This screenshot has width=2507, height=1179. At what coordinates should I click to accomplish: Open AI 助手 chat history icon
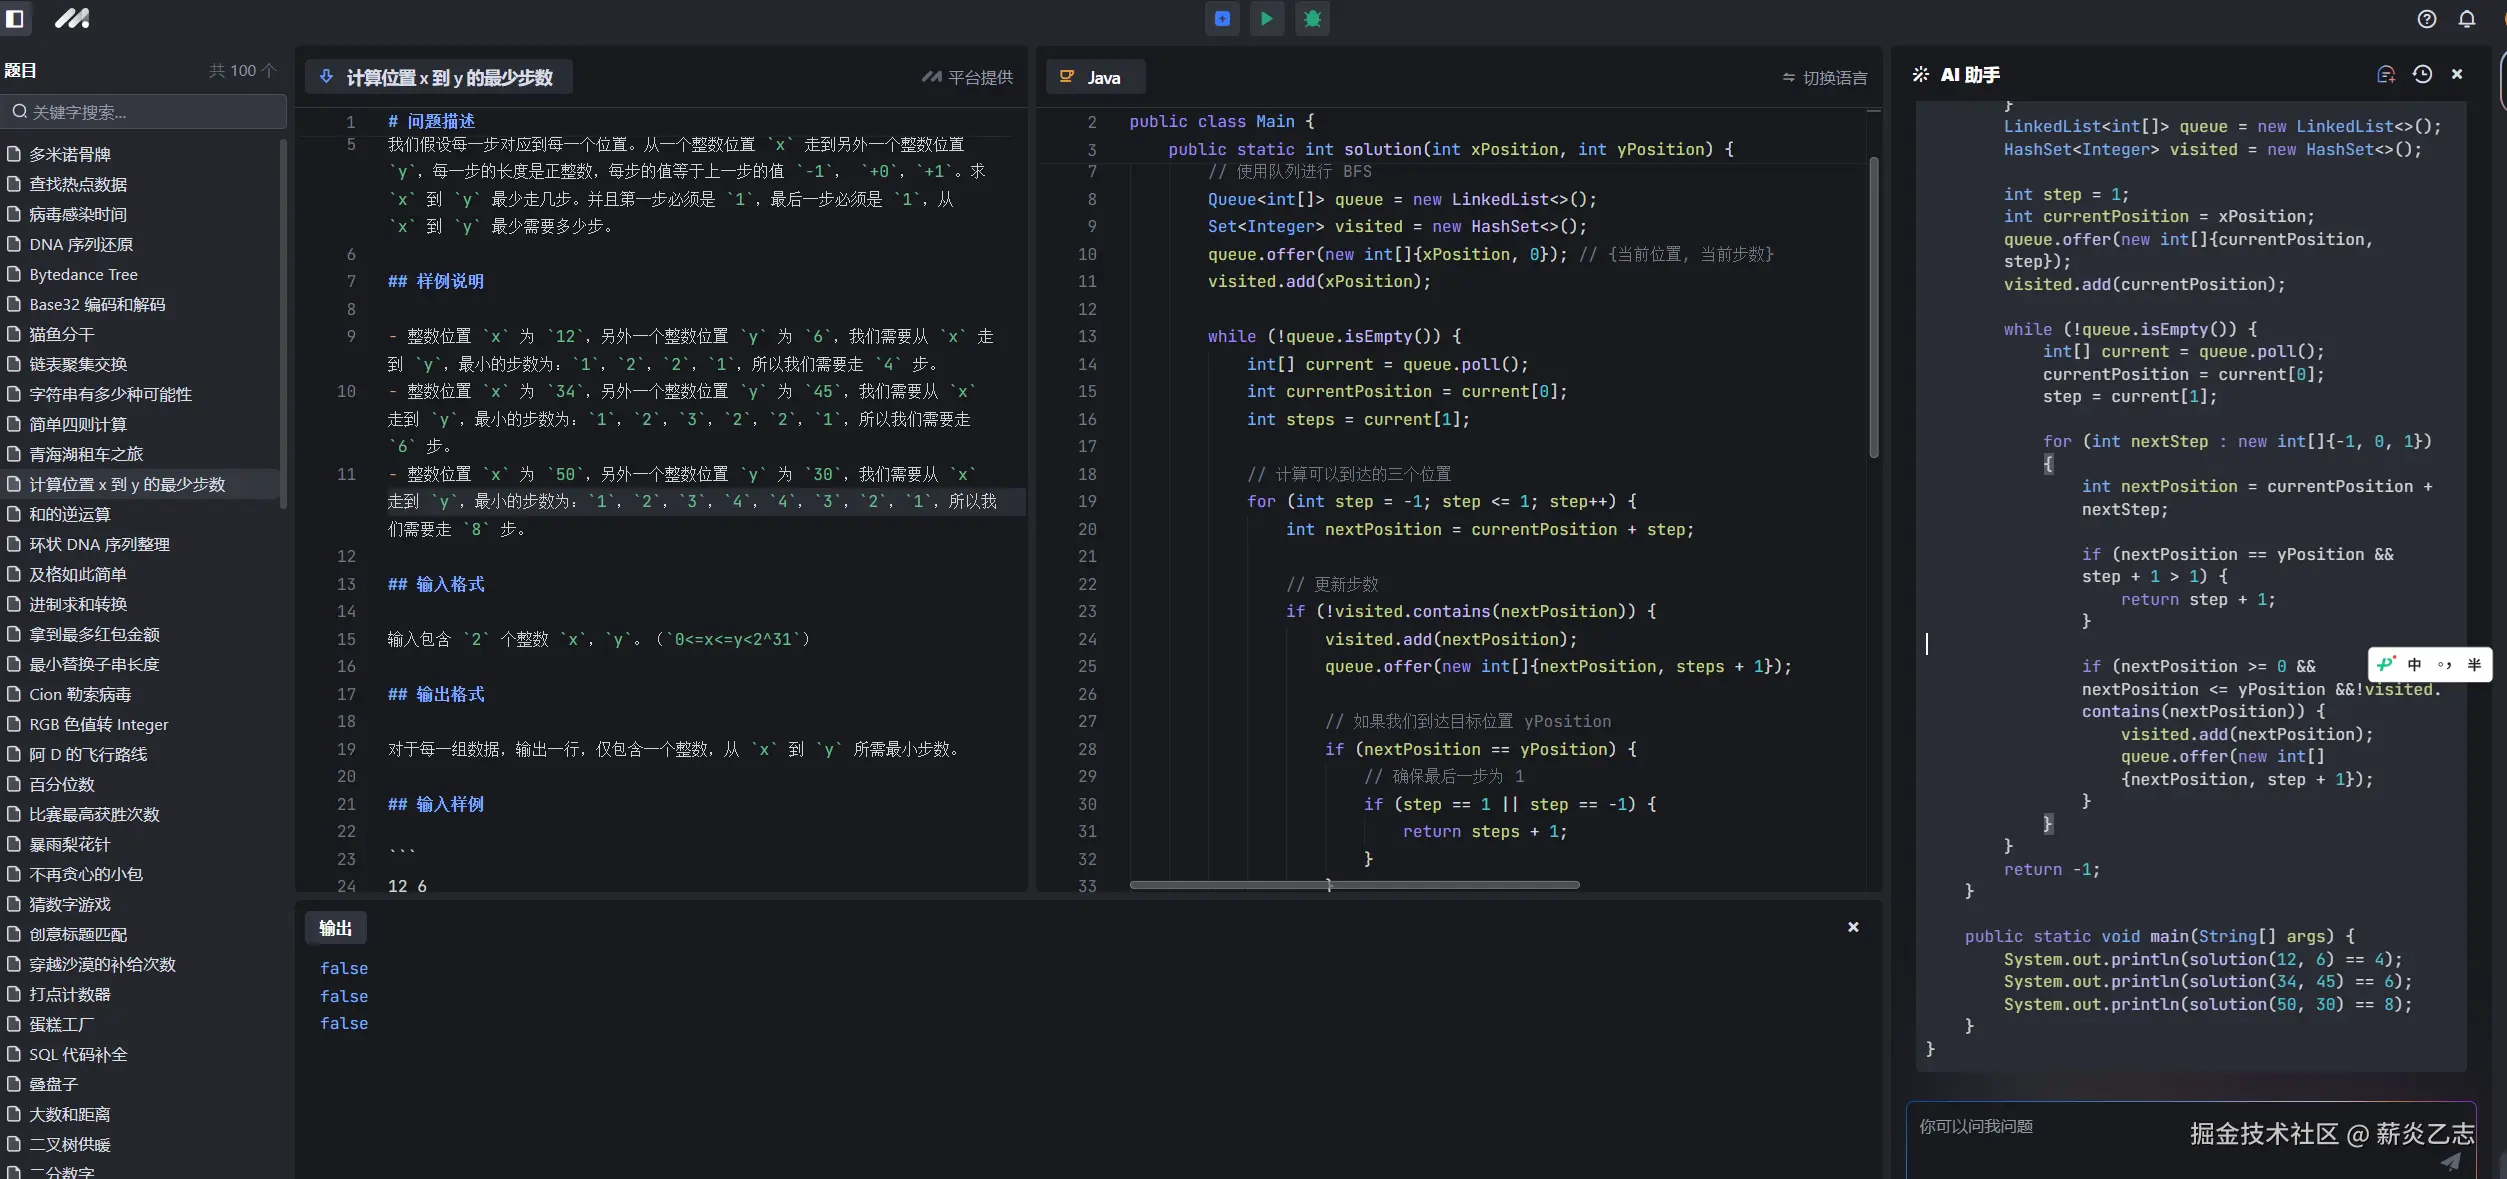point(2421,74)
